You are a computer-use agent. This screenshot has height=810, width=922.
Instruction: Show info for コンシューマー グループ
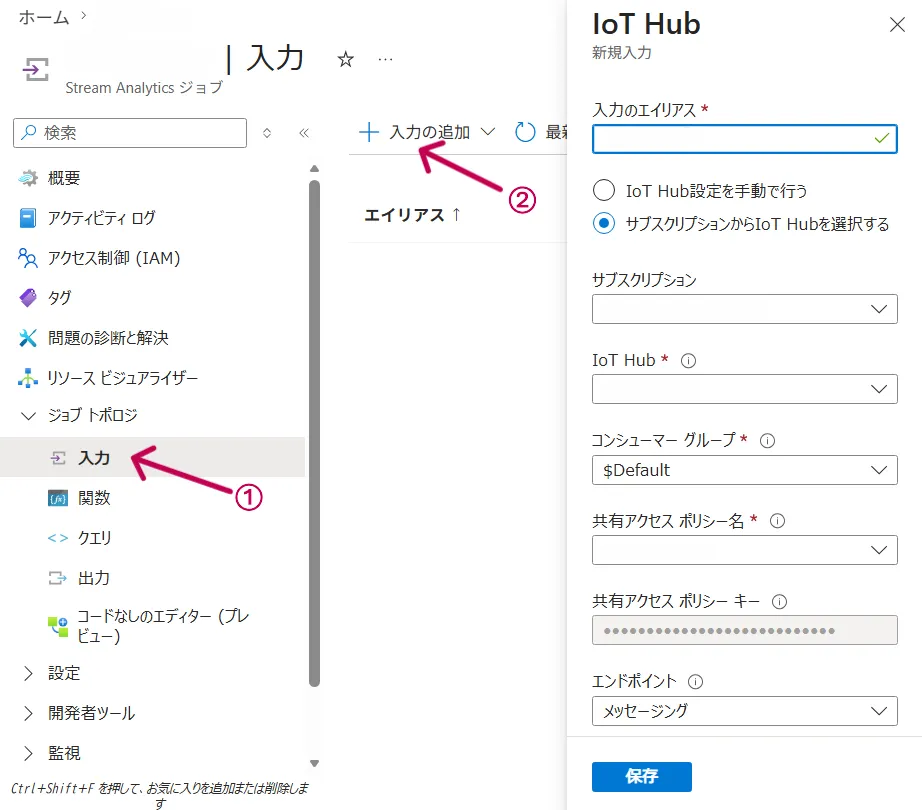click(x=767, y=440)
